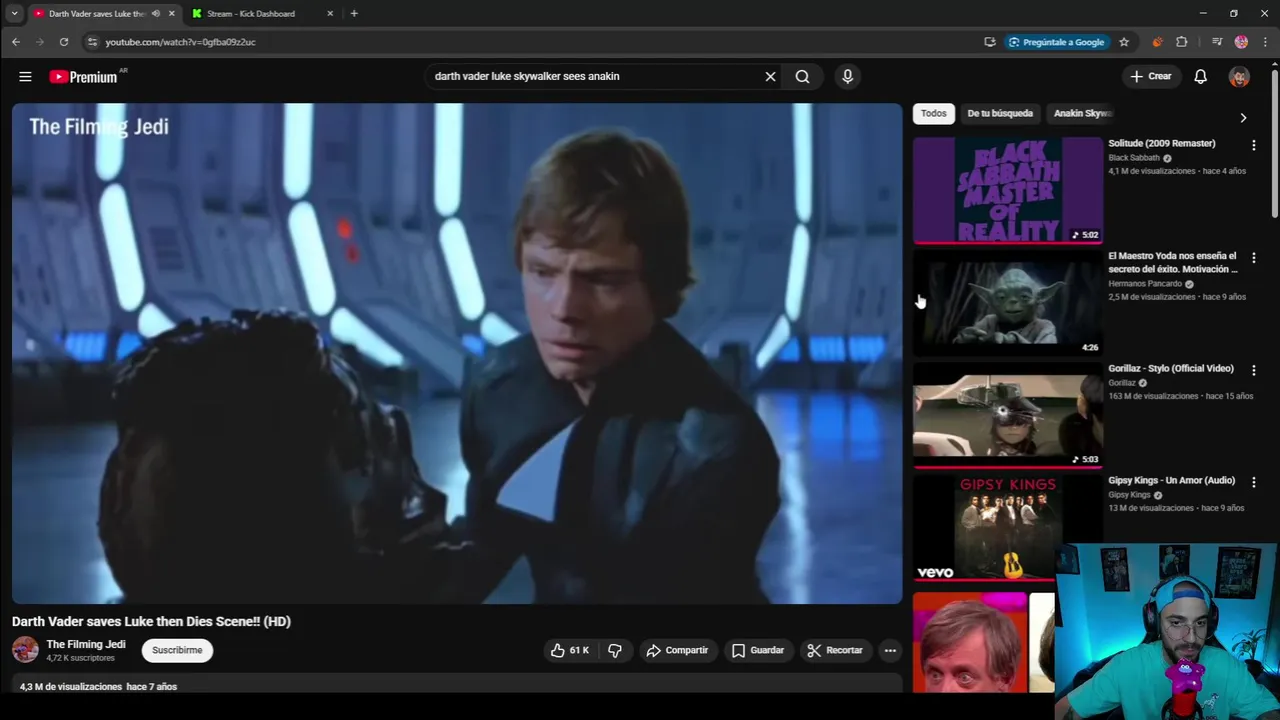The width and height of the screenshot is (1280, 720).
Task: Open Gorillaz Stylo video thumbnail
Action: tap(1008, 415)
